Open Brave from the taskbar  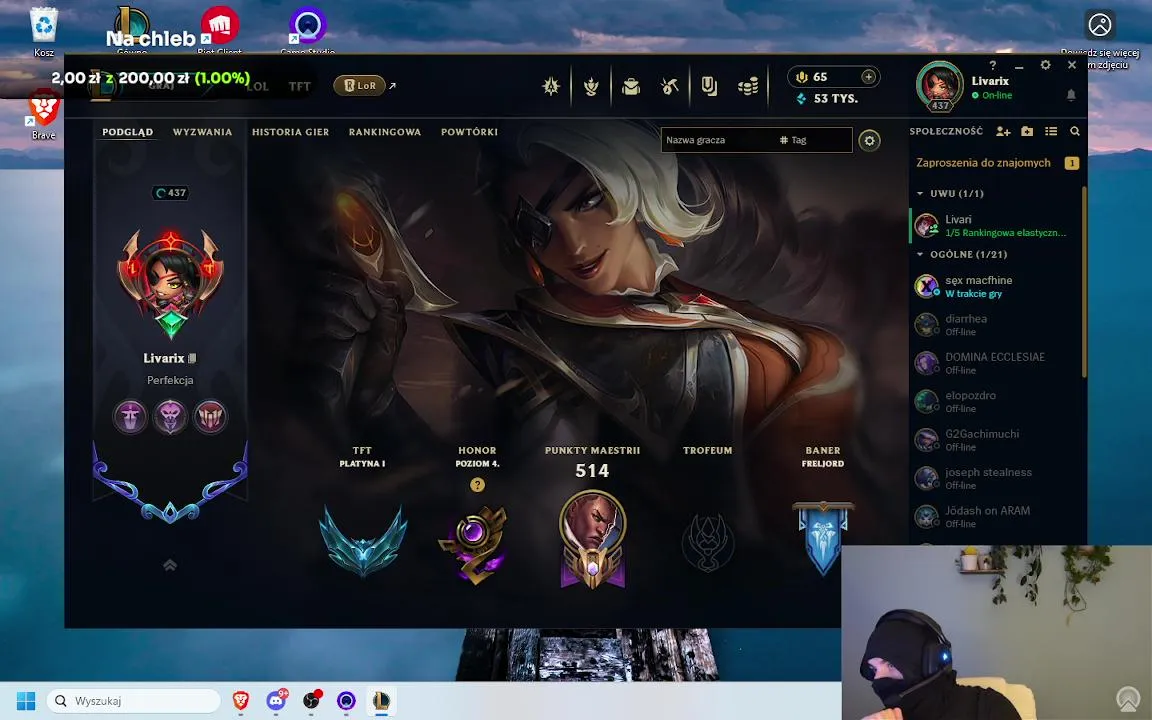240,701
